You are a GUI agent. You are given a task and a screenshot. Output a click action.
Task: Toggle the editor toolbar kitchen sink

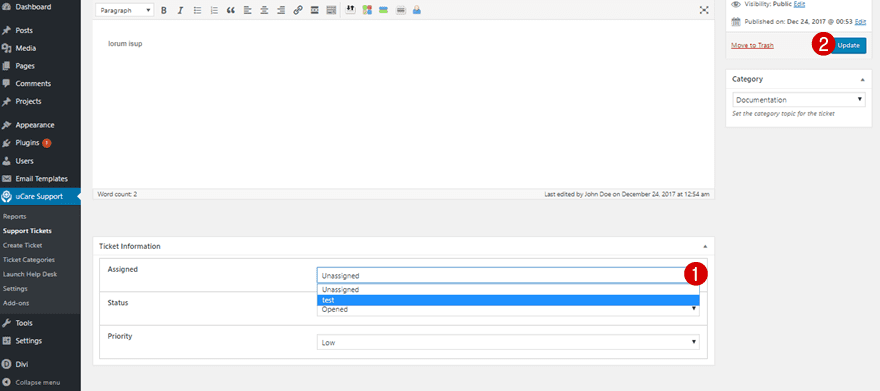[x=331, y=10]
